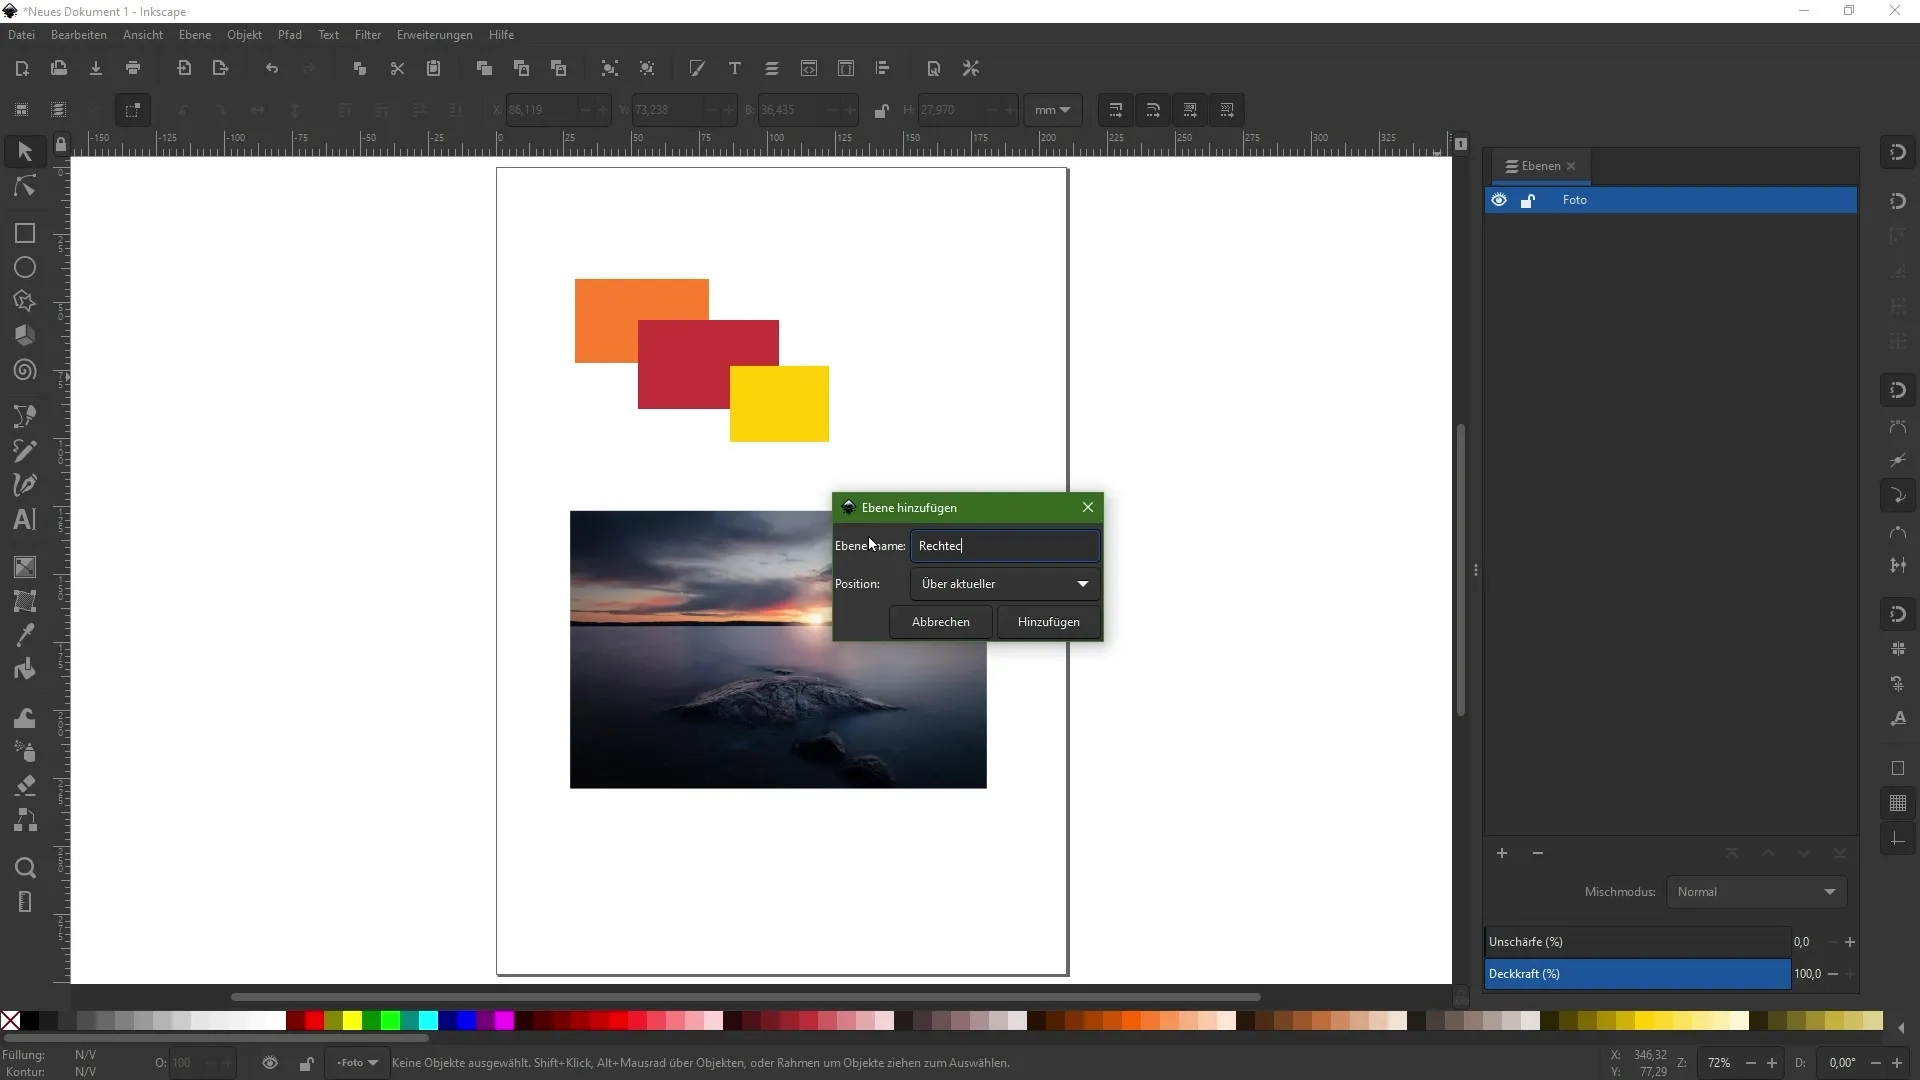Open Erweiterungen menu in menu bar
Screen dimensions: 1920x1080
[433, 34]
